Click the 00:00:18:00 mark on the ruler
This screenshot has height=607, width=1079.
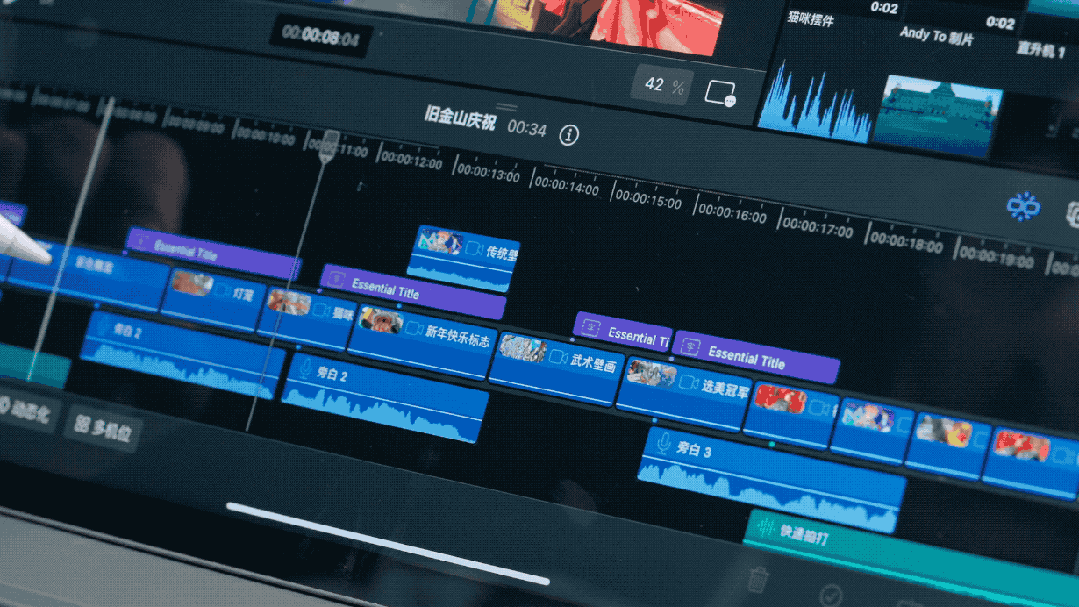[x=906, y=241]
